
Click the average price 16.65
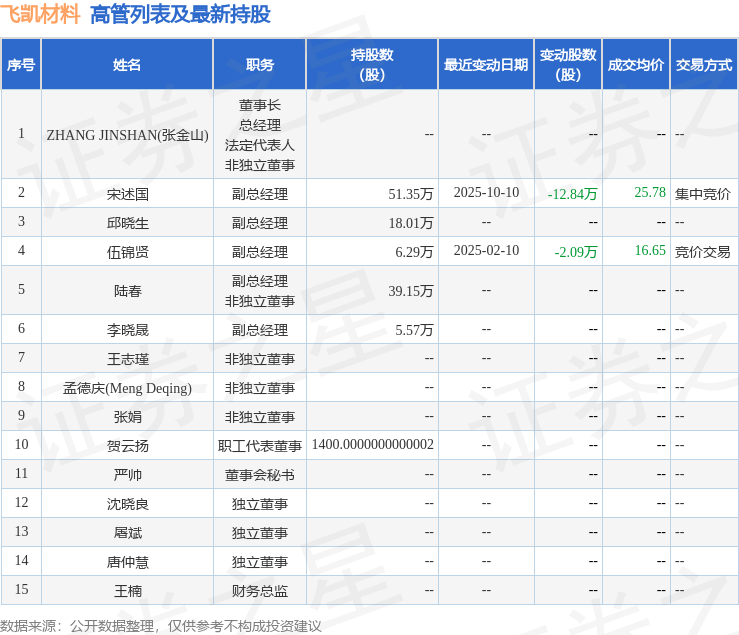650,250
